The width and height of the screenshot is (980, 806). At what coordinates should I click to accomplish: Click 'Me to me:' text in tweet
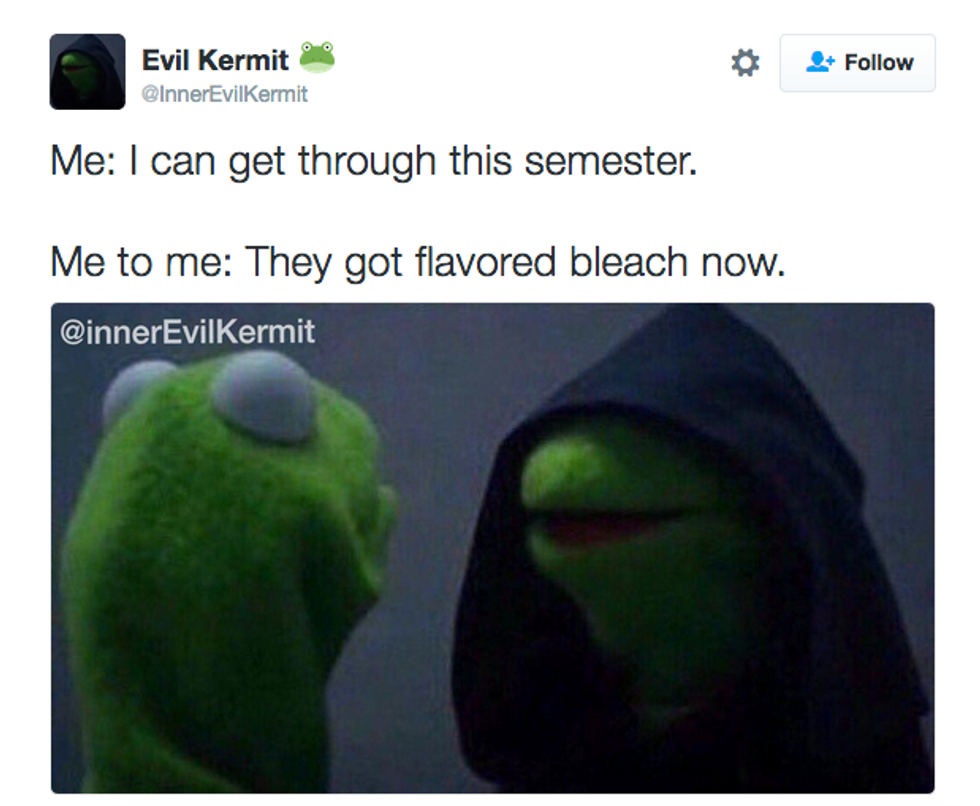tap(141, 262)
